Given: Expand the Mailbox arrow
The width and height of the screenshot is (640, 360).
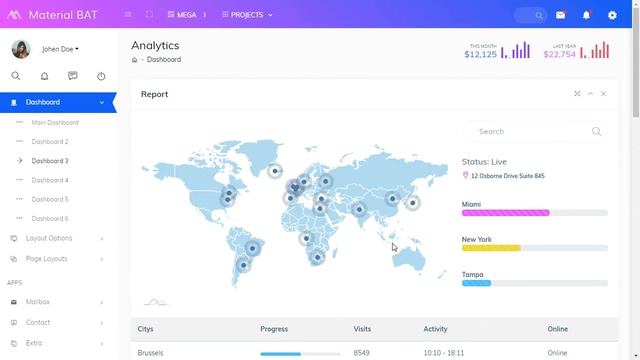Looking at the screenshot, I should pyautogui.click(x=102, y=302).
